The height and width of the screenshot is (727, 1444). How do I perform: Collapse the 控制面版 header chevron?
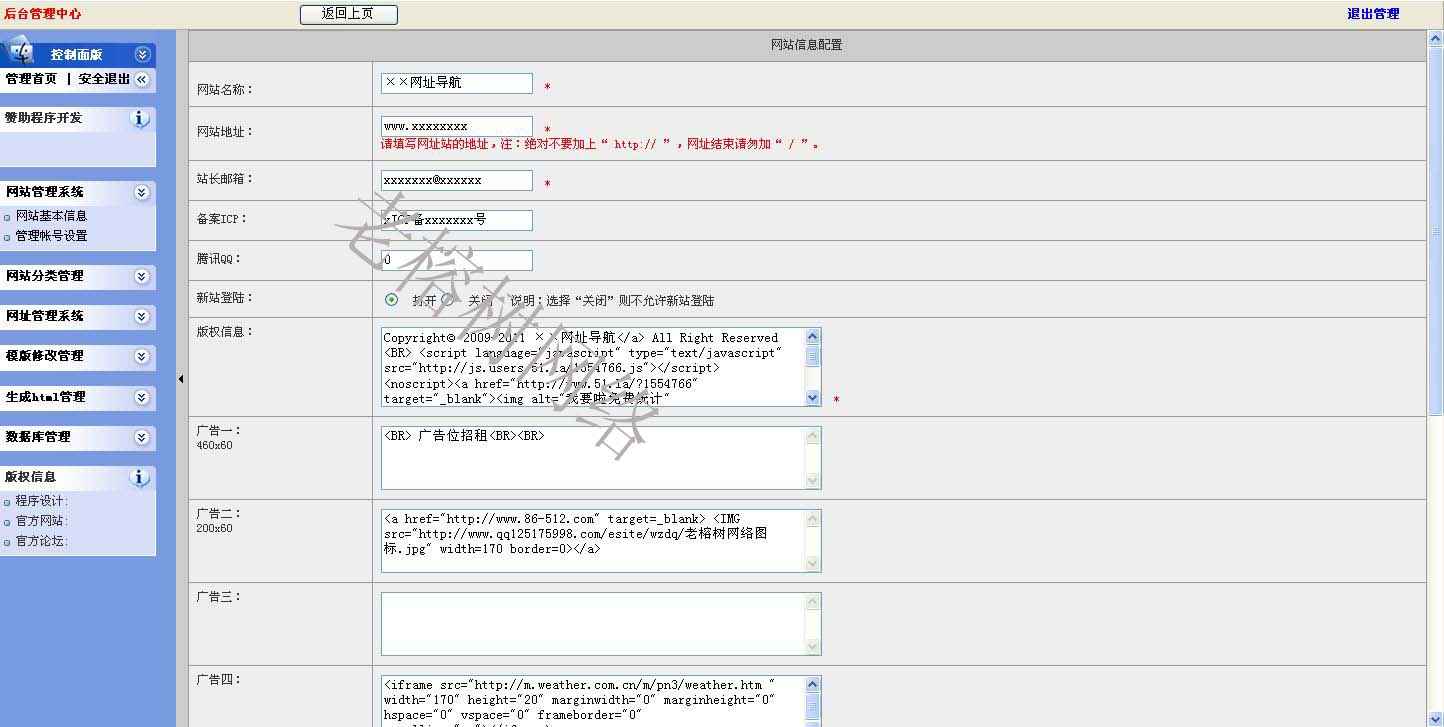[142, 55]
